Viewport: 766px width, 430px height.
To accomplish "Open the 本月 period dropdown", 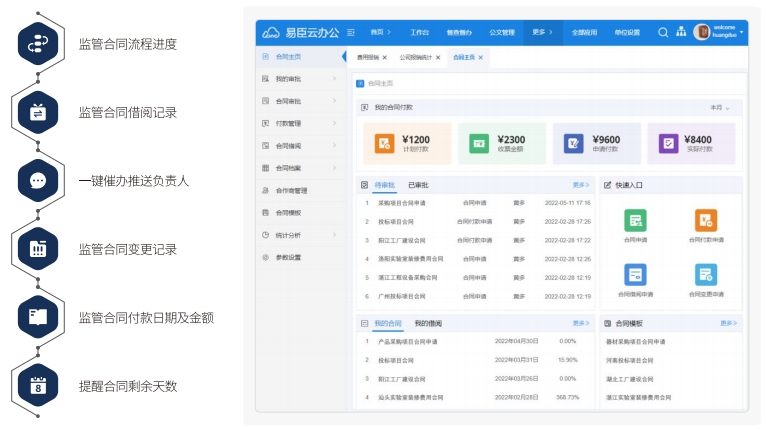I will click(x=720, y=108).
